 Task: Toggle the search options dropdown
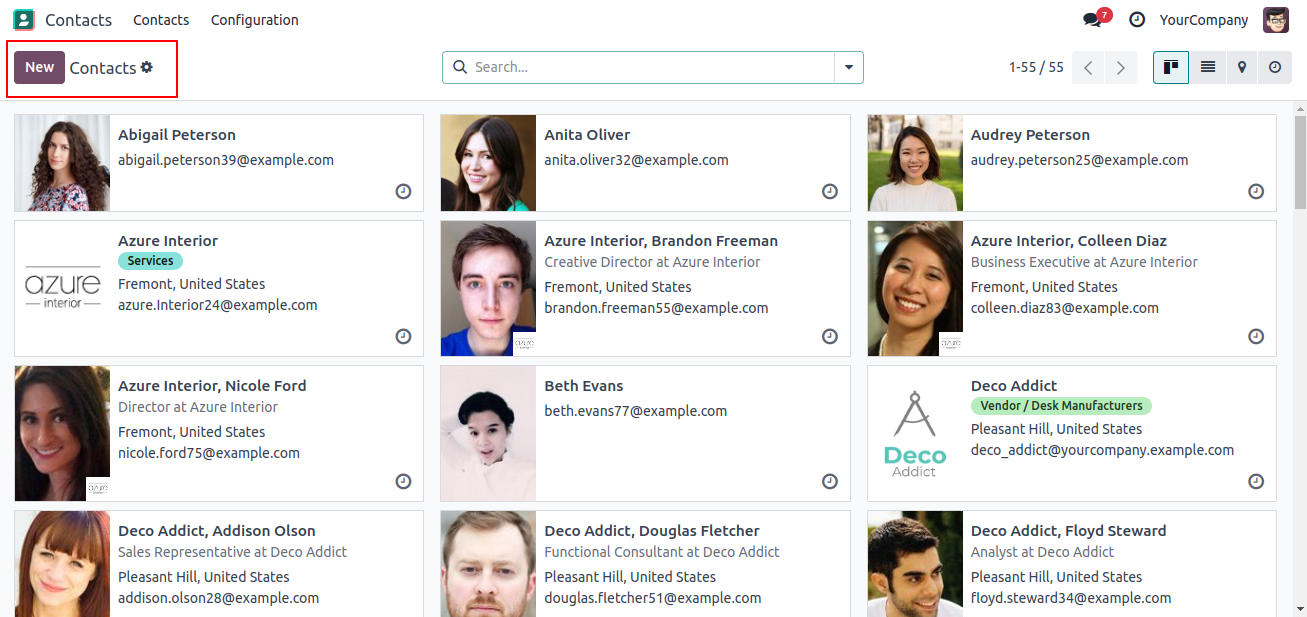click(x=849, y=67)
